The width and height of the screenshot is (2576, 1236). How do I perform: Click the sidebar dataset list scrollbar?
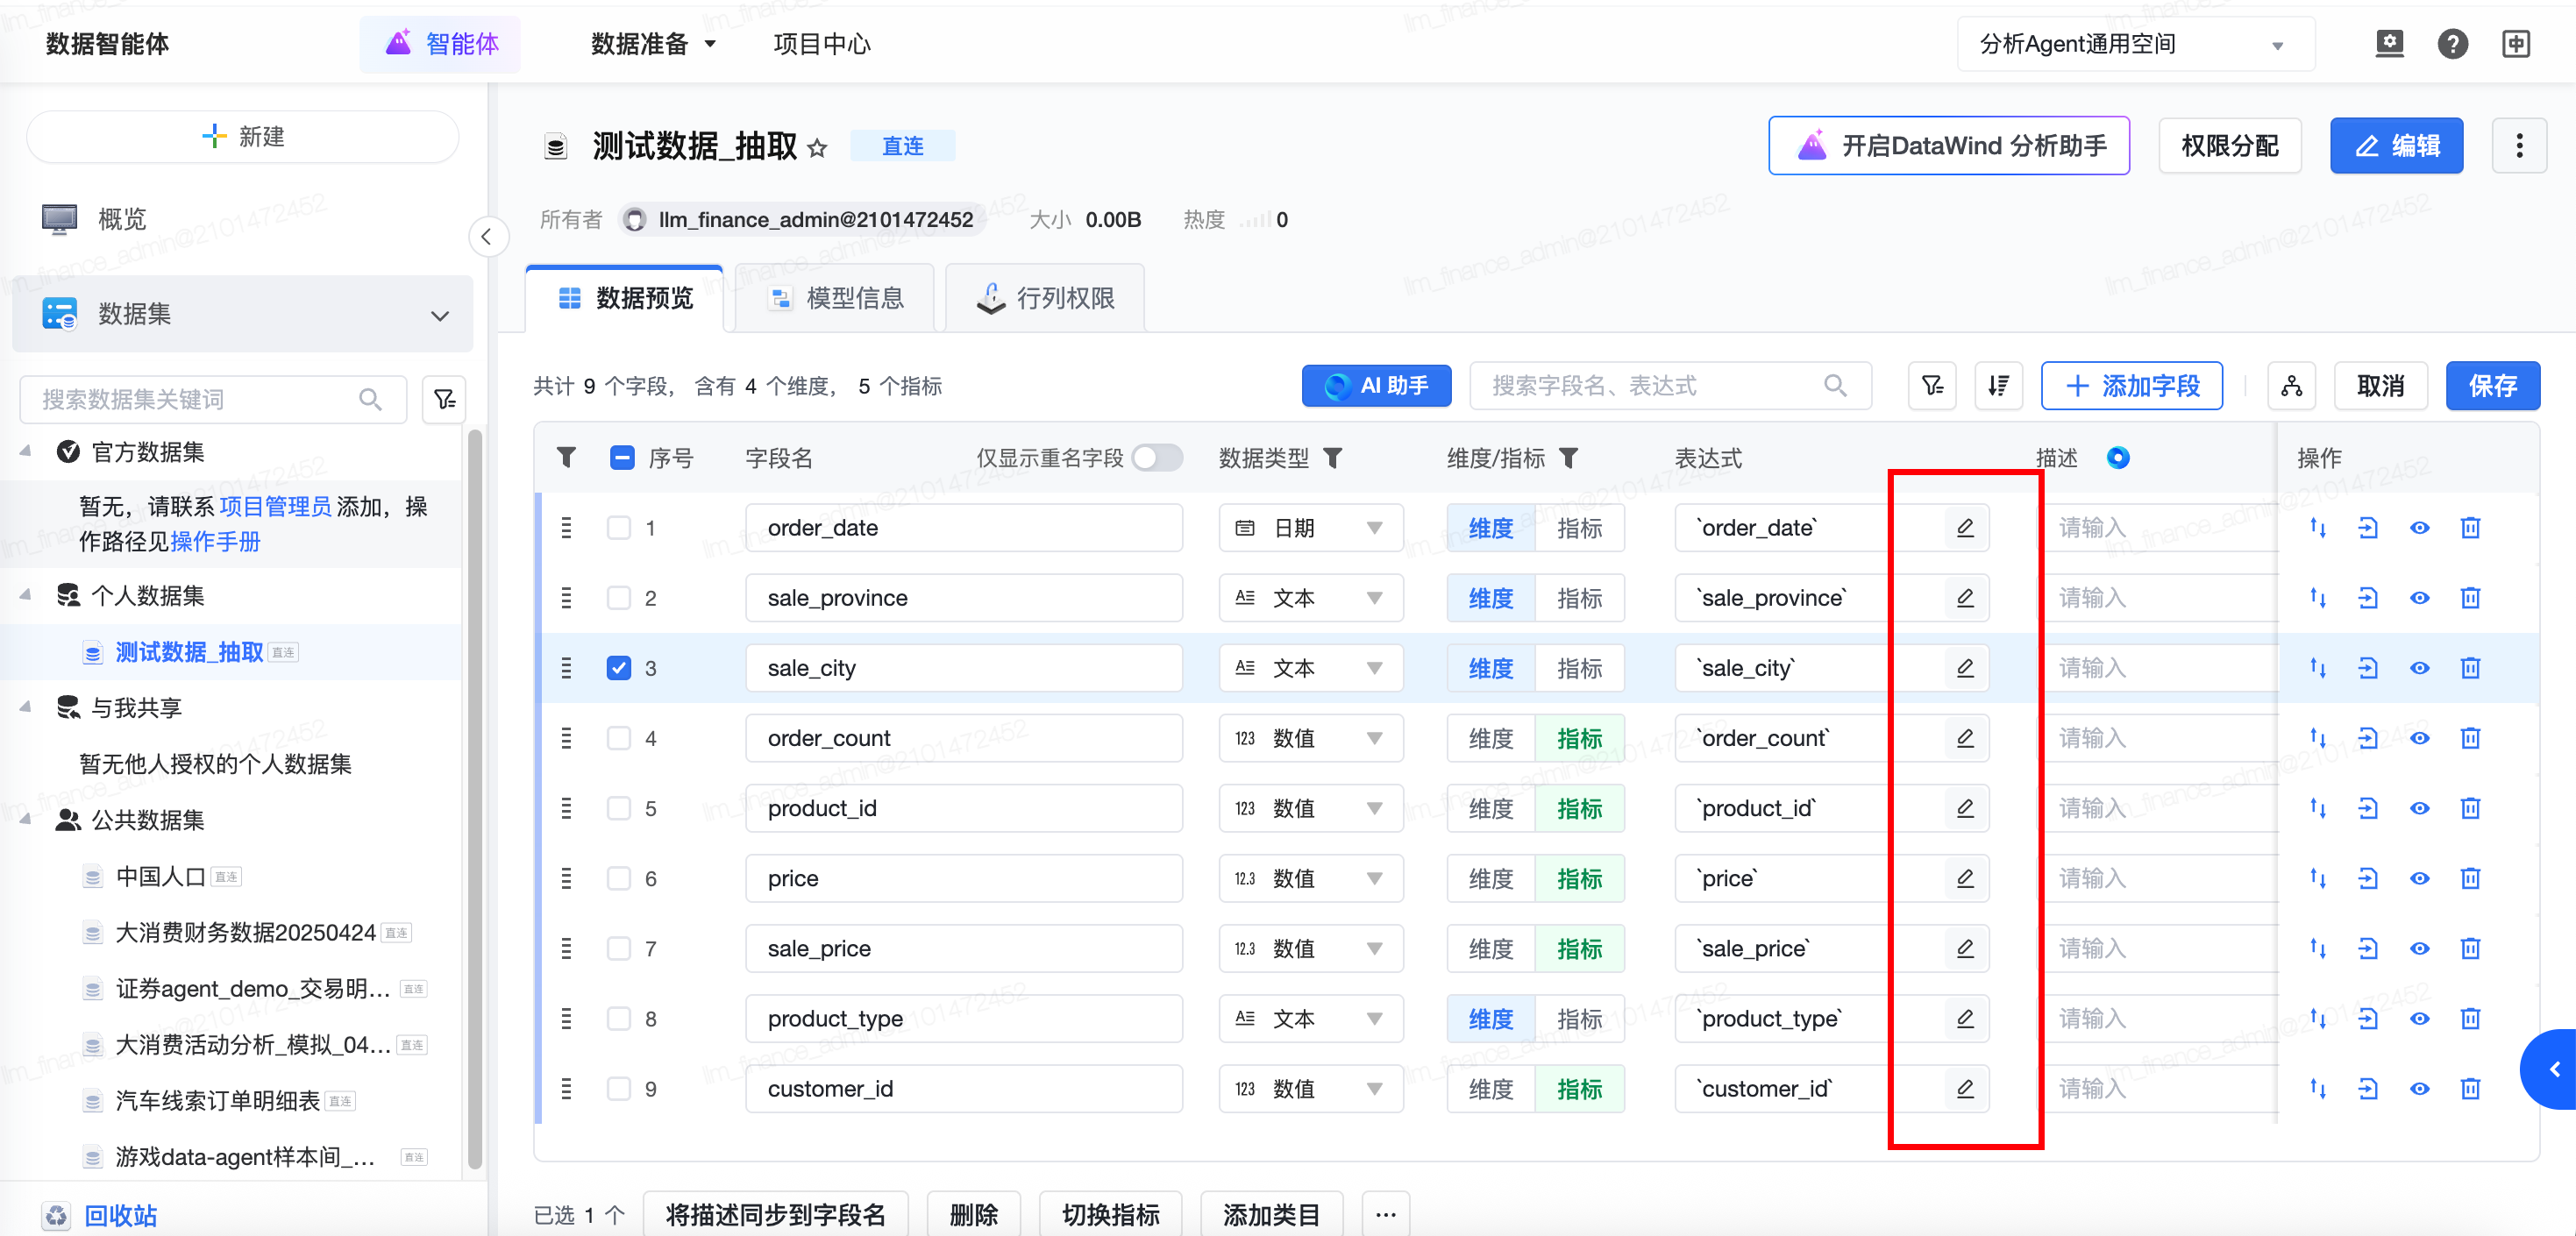[x=474, y=797]
